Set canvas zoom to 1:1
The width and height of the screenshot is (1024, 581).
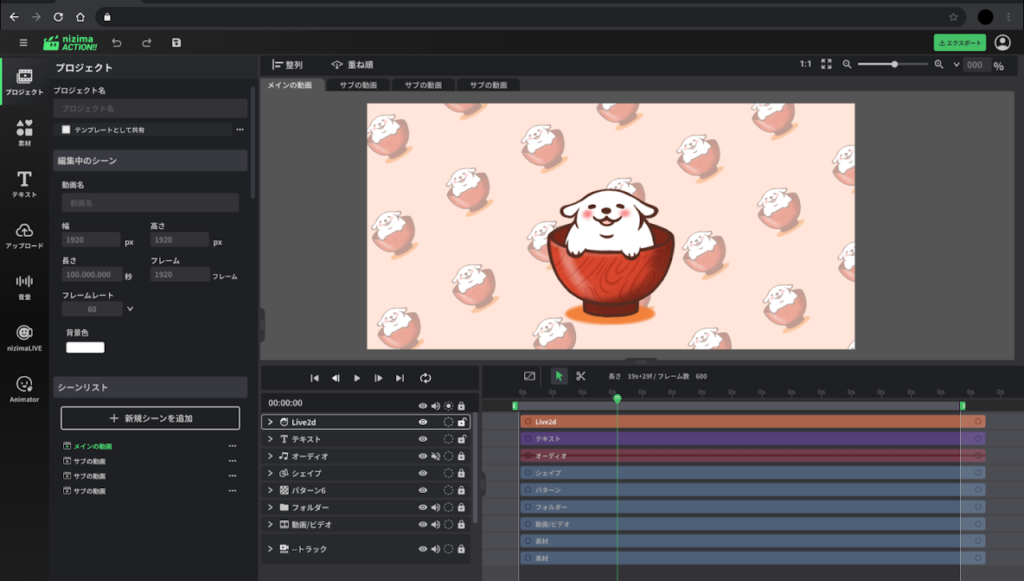[805, 64]
